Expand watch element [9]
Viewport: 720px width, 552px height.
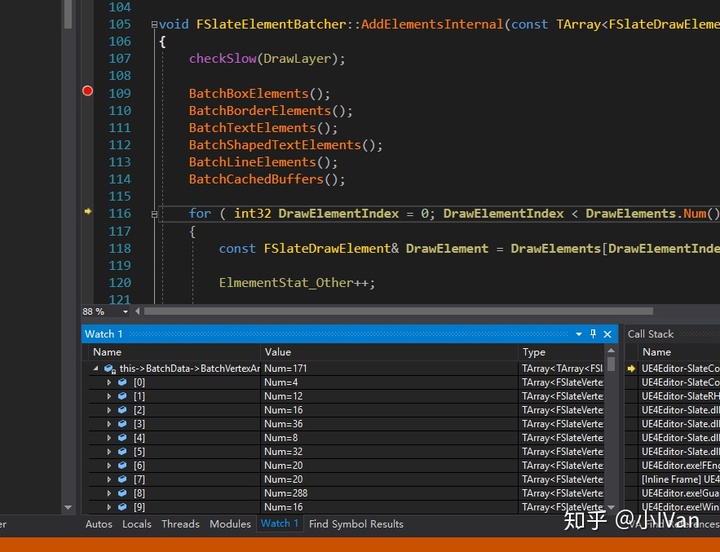(109, 507)
